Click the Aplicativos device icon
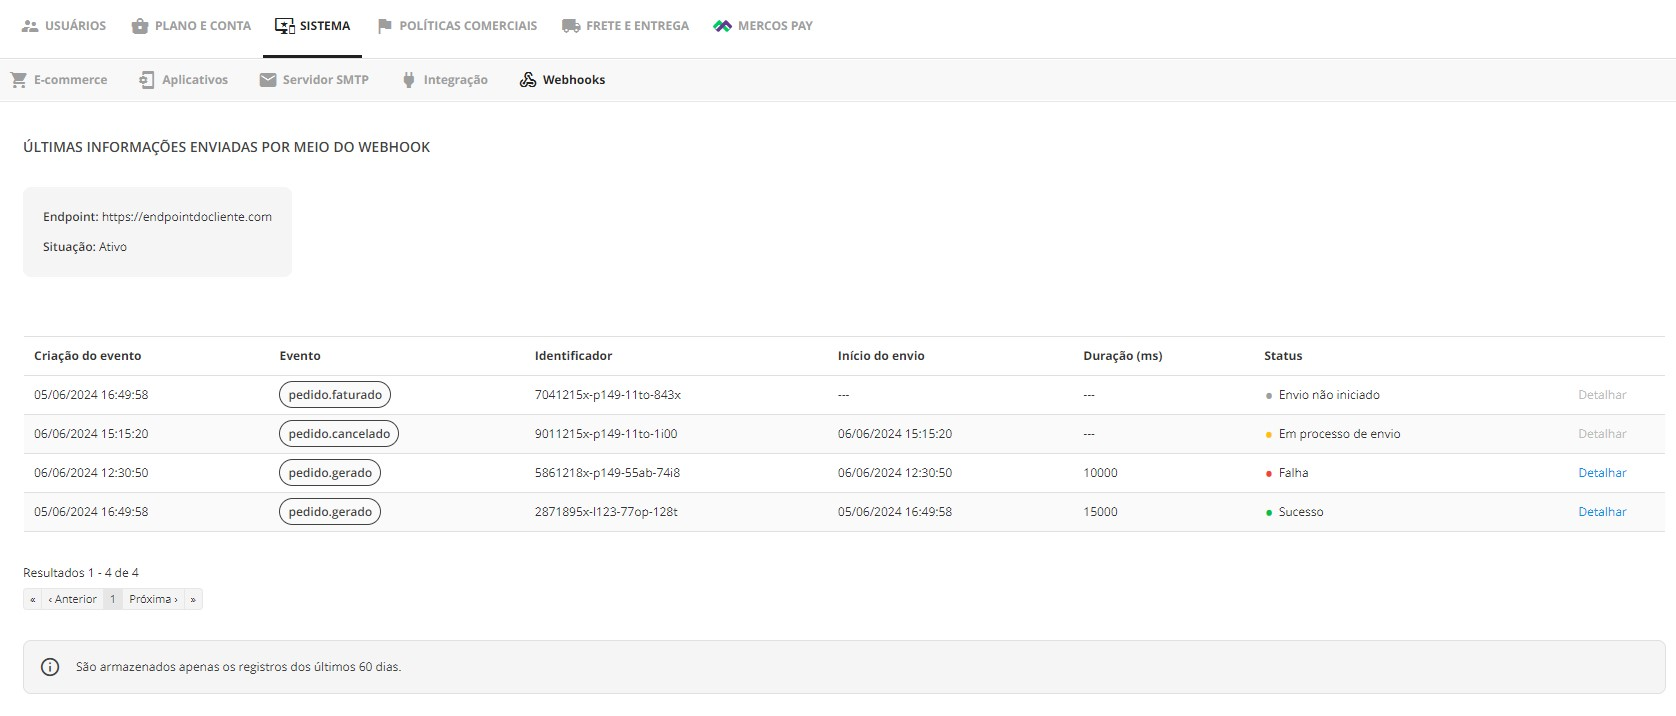The height and width of the screenshot is (716, 1676). pyautogui.click(x=147, y=80)
